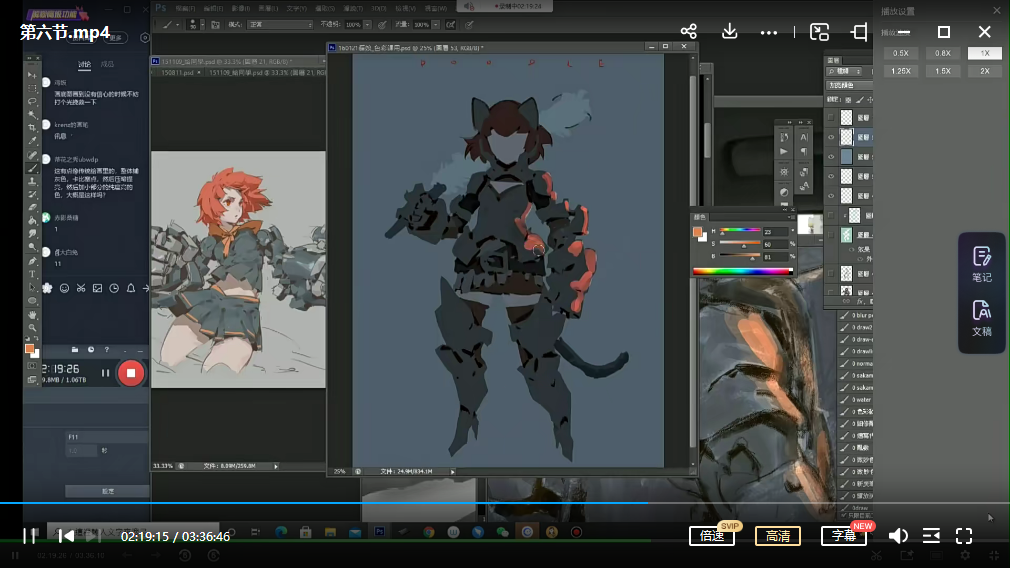The height and width of the screenshot is (568, 1010).
Task: Open the 笔记 notes panel
Action: [982, 264]
